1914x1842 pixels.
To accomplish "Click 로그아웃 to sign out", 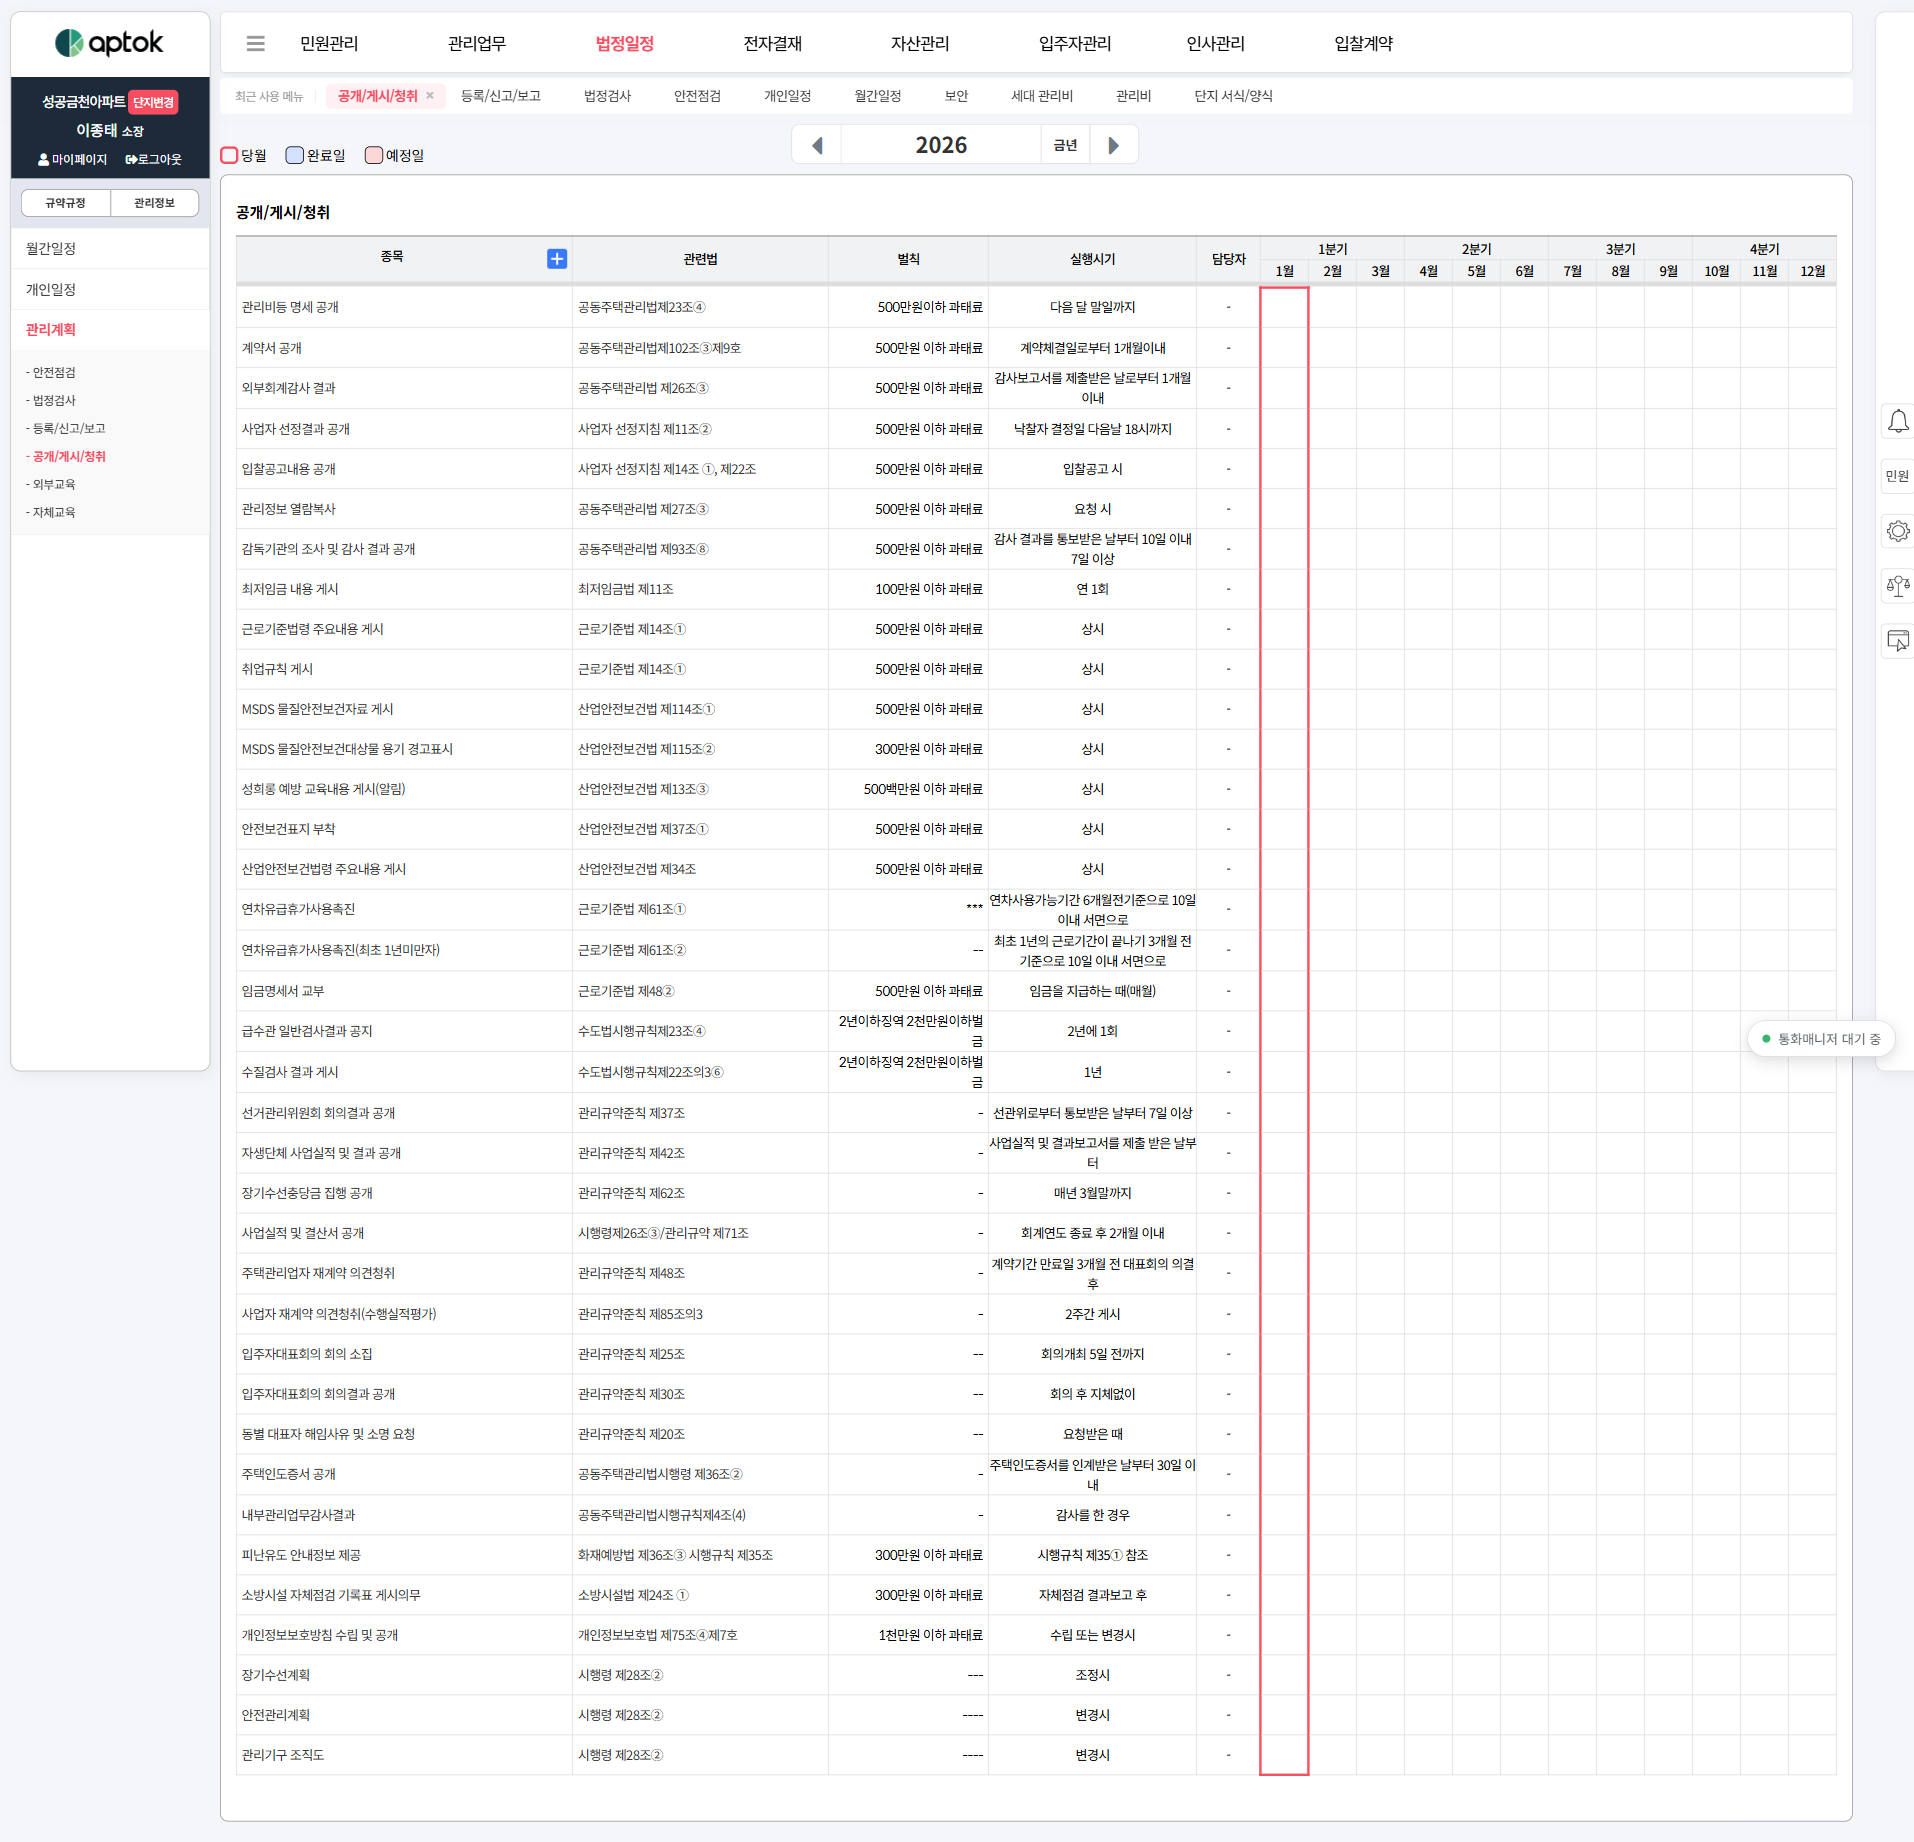I will click(x=154, y=159).
